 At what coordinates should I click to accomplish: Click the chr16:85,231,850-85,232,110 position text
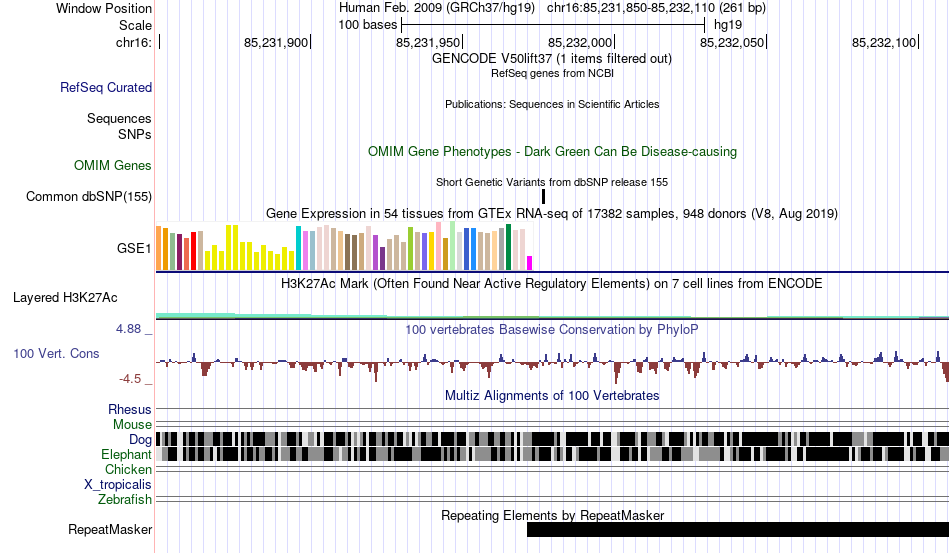click(656, 8)
